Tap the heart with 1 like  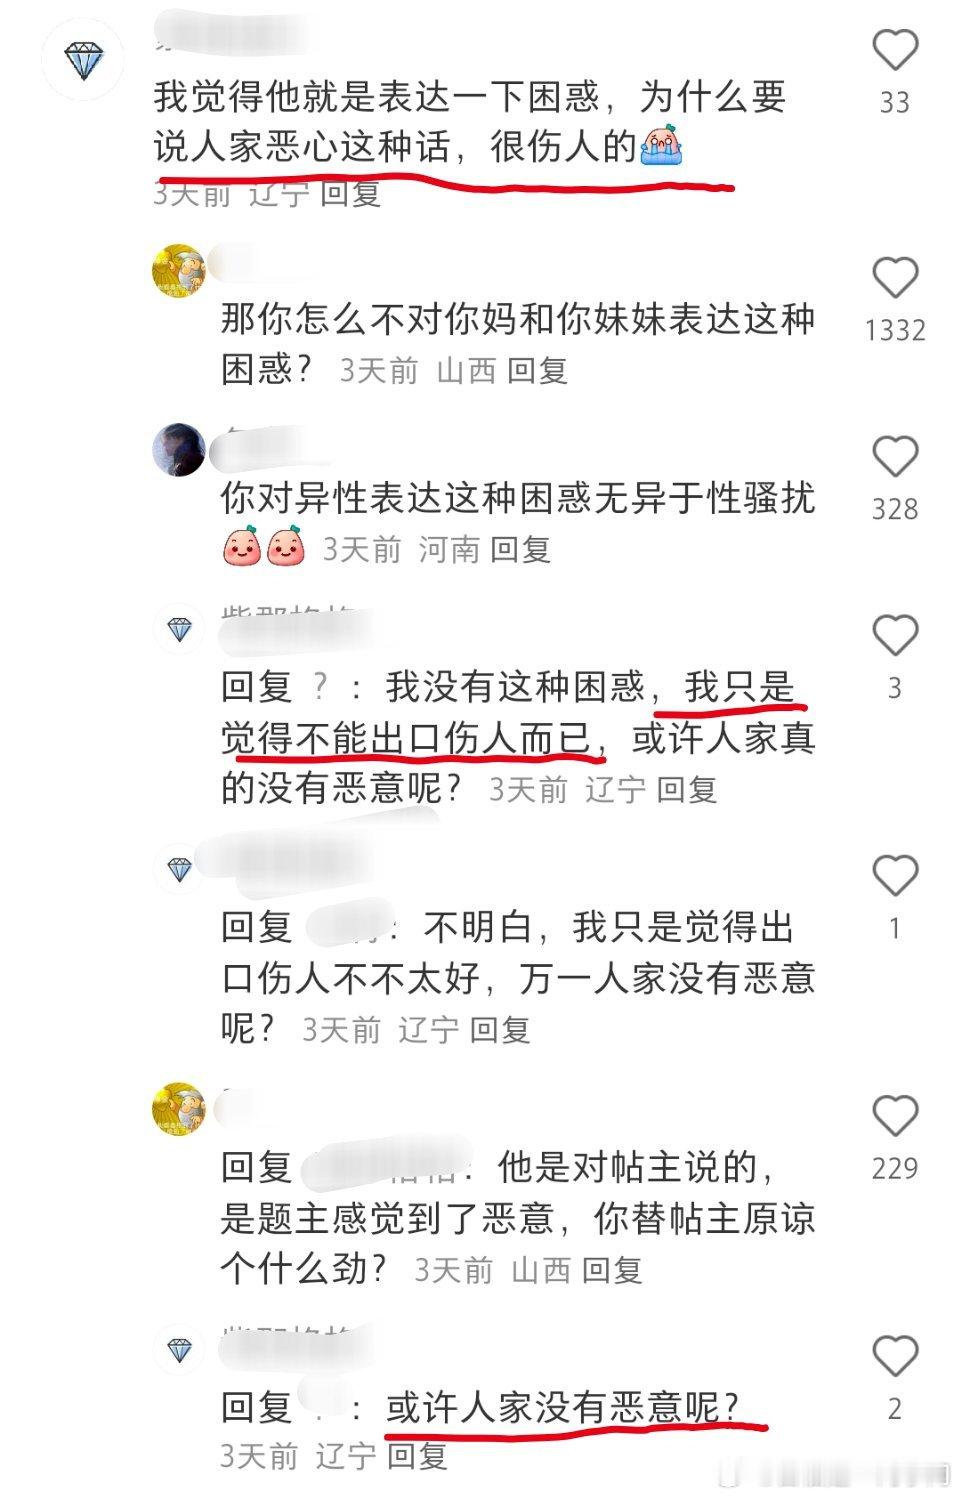click(x=895, y=876)
